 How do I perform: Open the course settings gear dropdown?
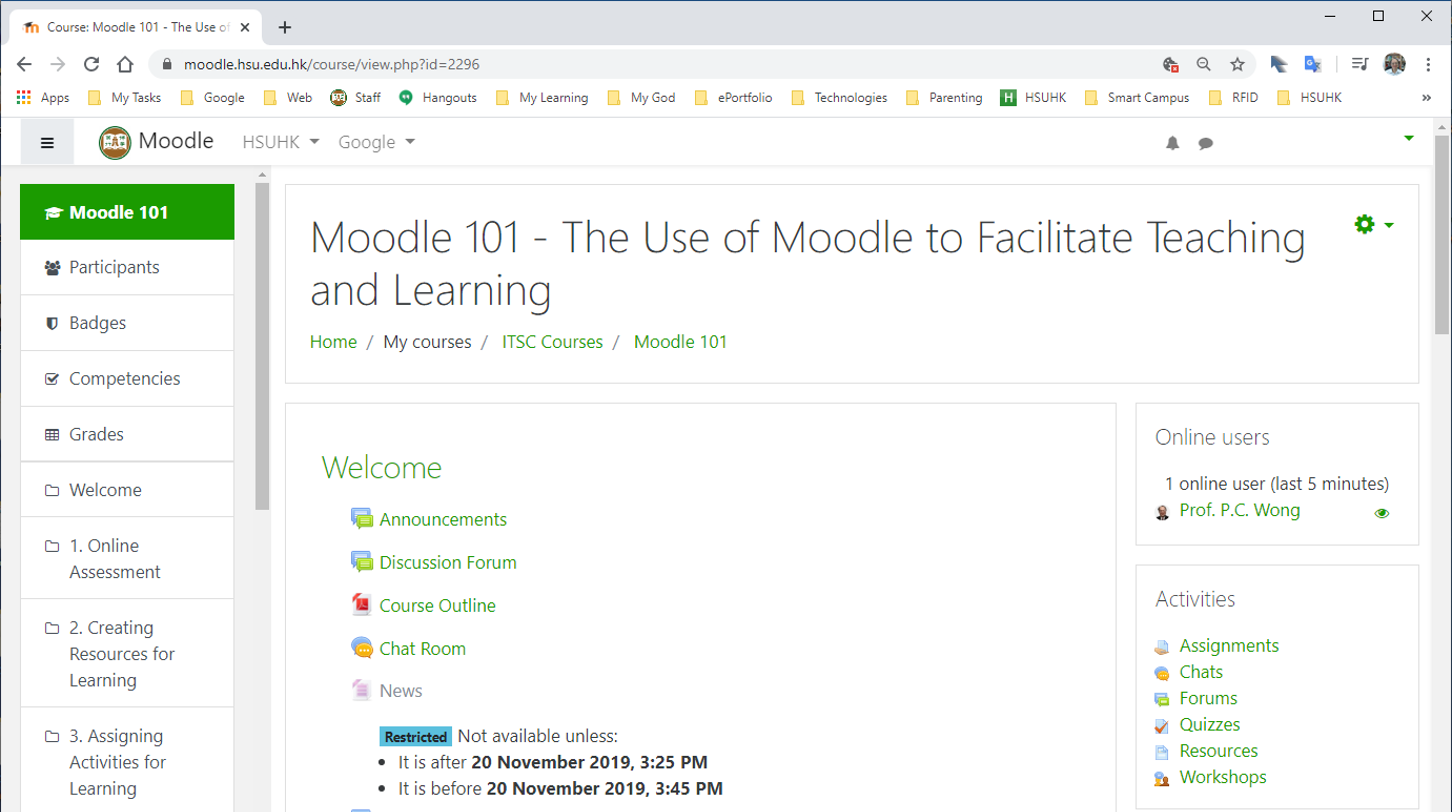click(1362, 224)
